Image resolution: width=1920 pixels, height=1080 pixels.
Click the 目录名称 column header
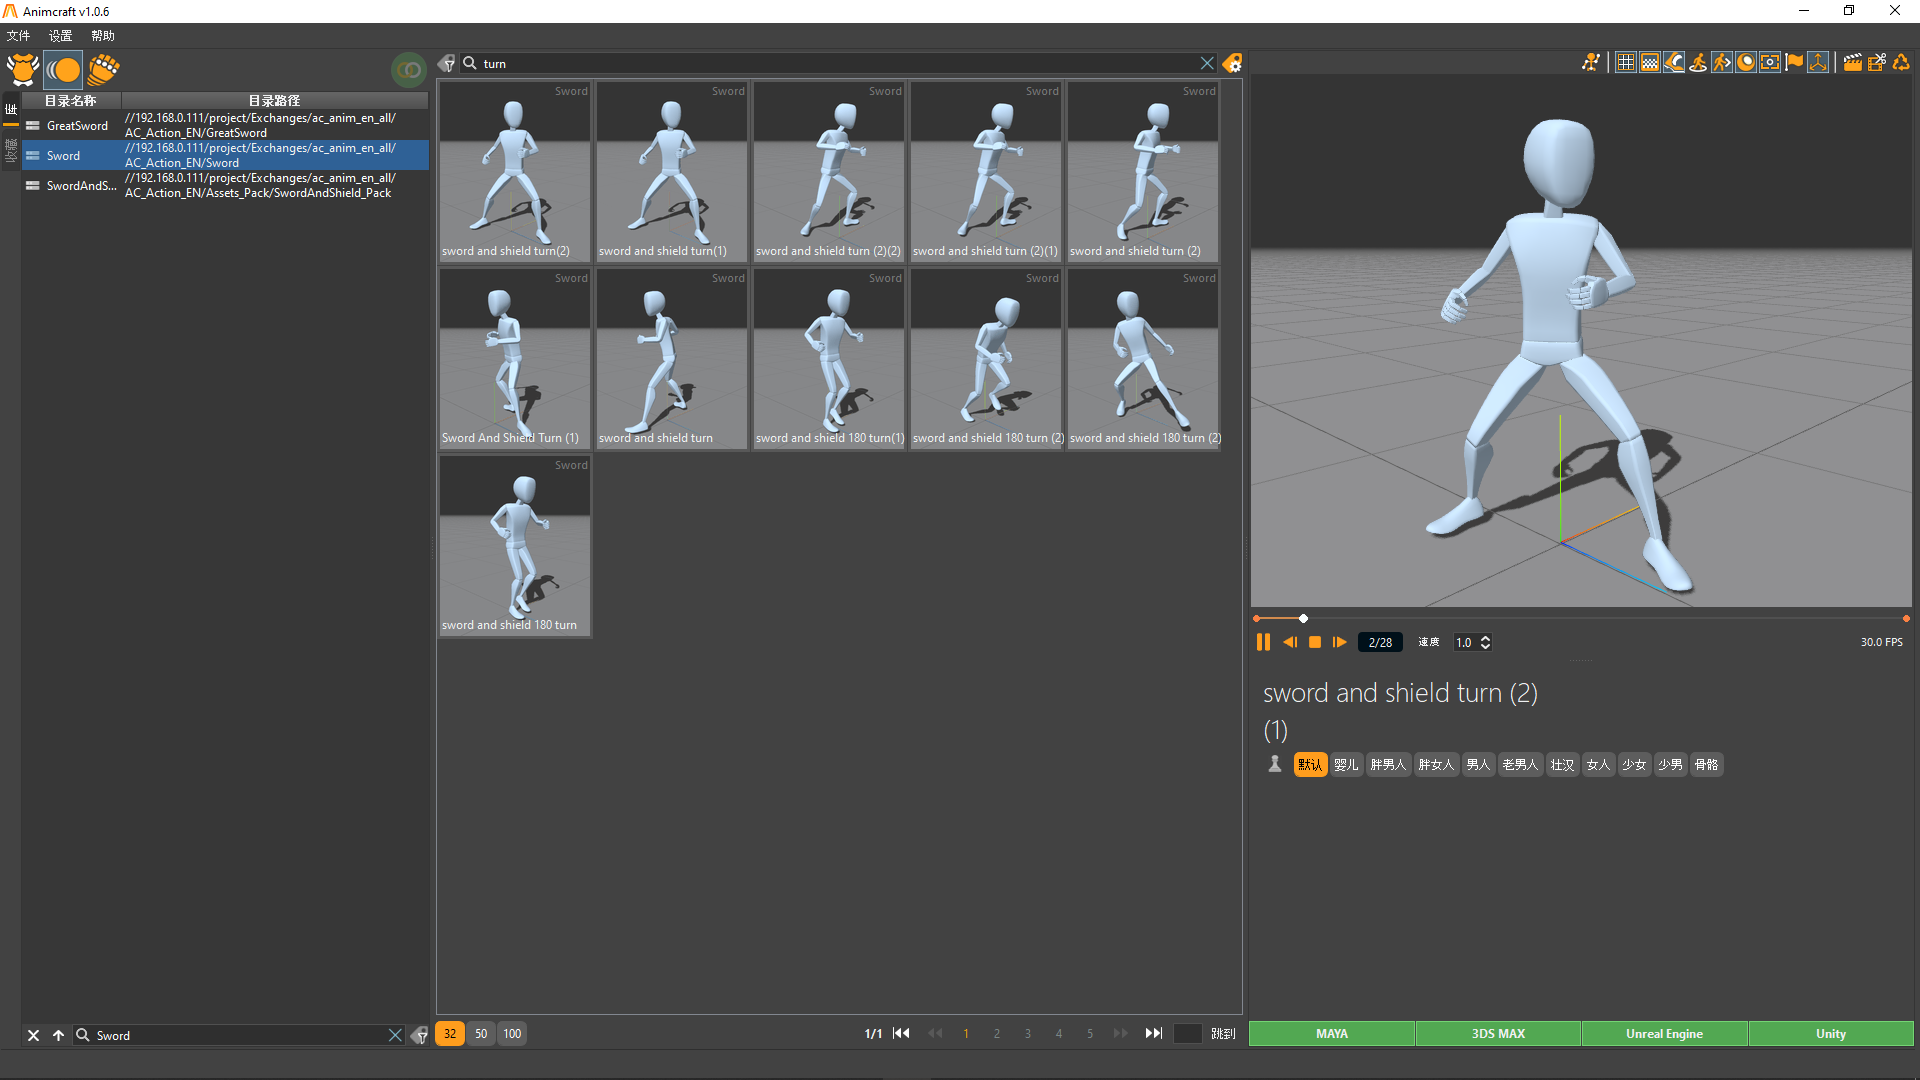click(x=71, y=100)
